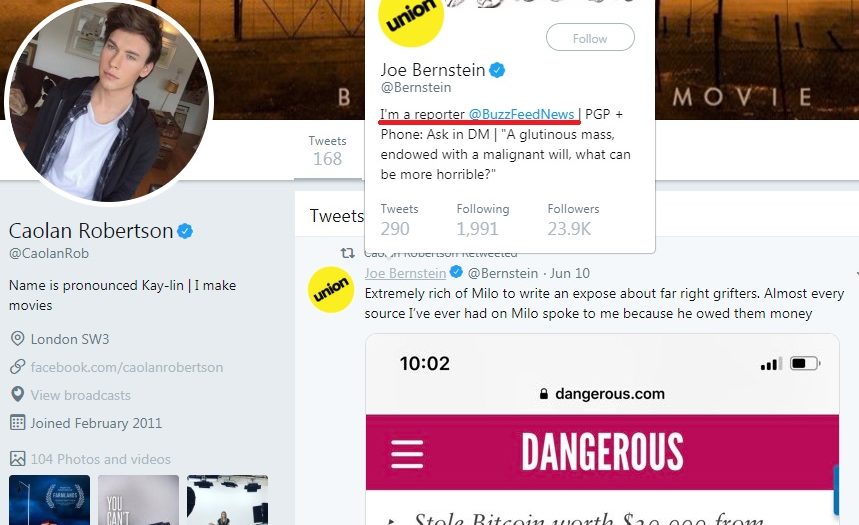
Task: Click the location pin icon beside London SW3
Action: [x=17, y=339]
